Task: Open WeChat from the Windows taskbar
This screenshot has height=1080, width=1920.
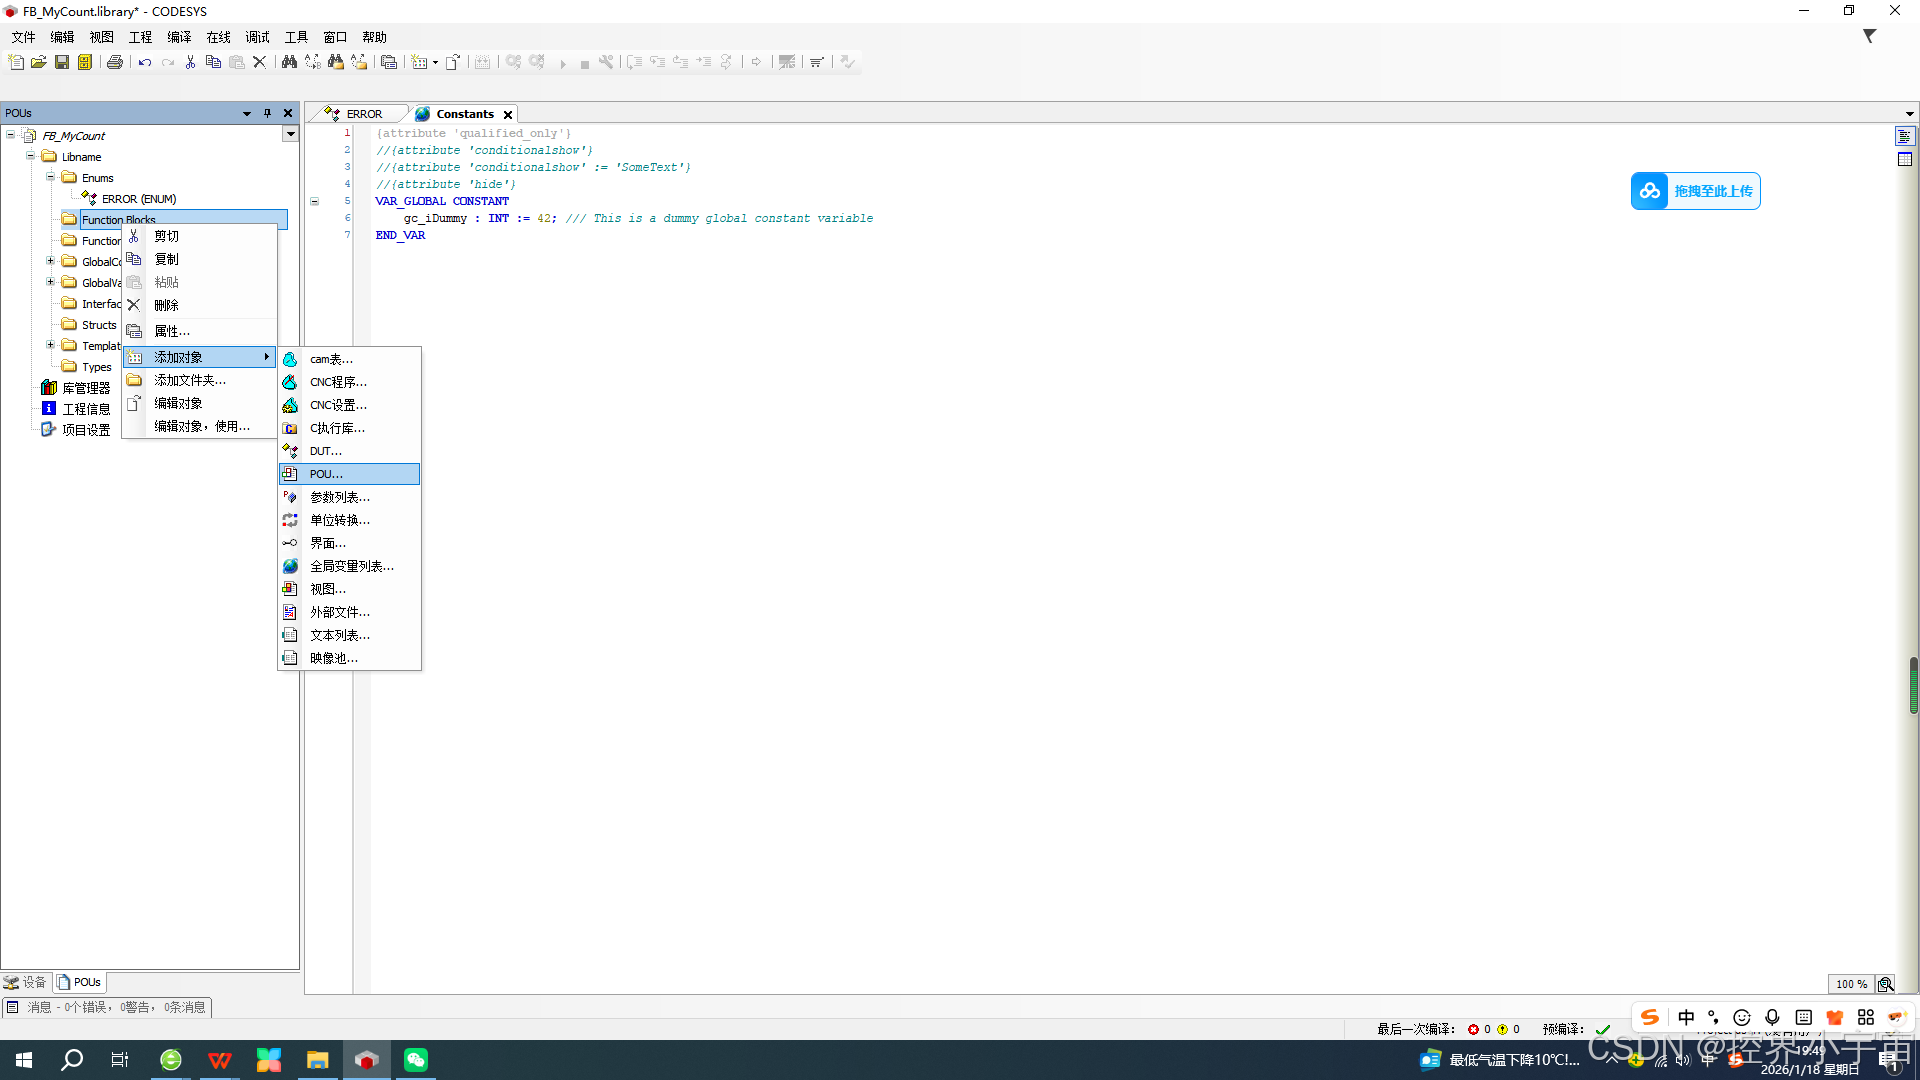Action: tap(416, 1060)
